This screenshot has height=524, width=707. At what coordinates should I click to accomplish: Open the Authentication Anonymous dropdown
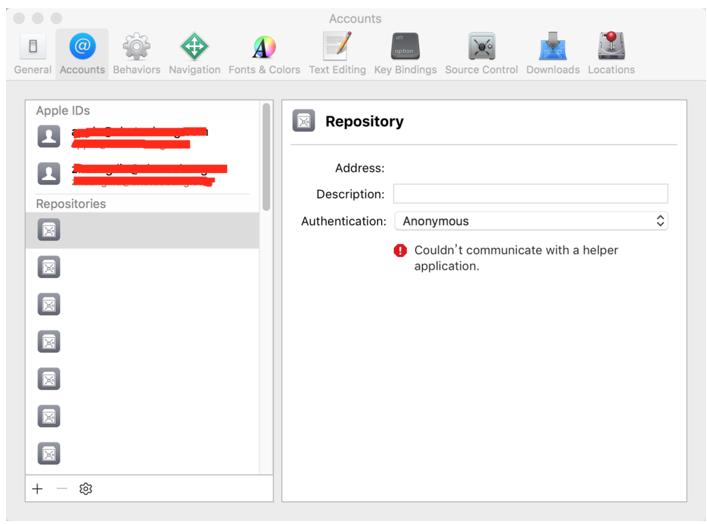pos(531,221)
